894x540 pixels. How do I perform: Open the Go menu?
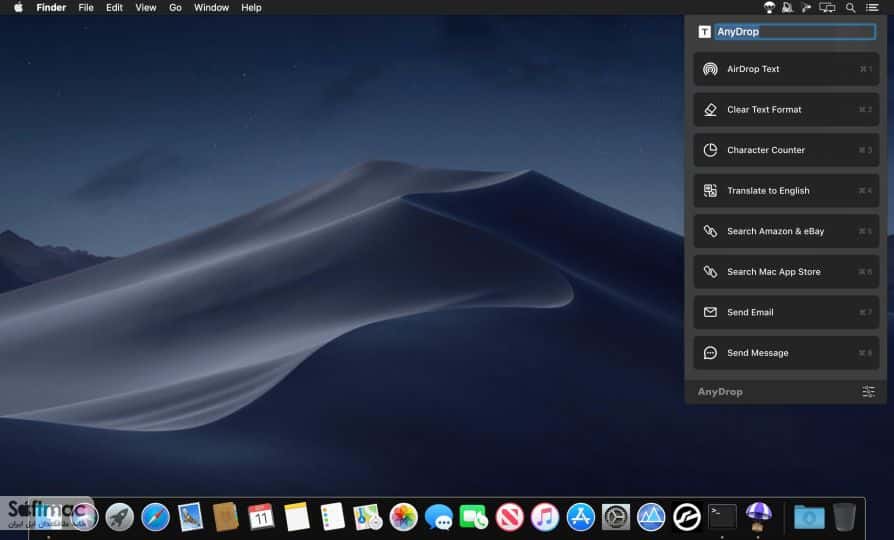point(175,7)
